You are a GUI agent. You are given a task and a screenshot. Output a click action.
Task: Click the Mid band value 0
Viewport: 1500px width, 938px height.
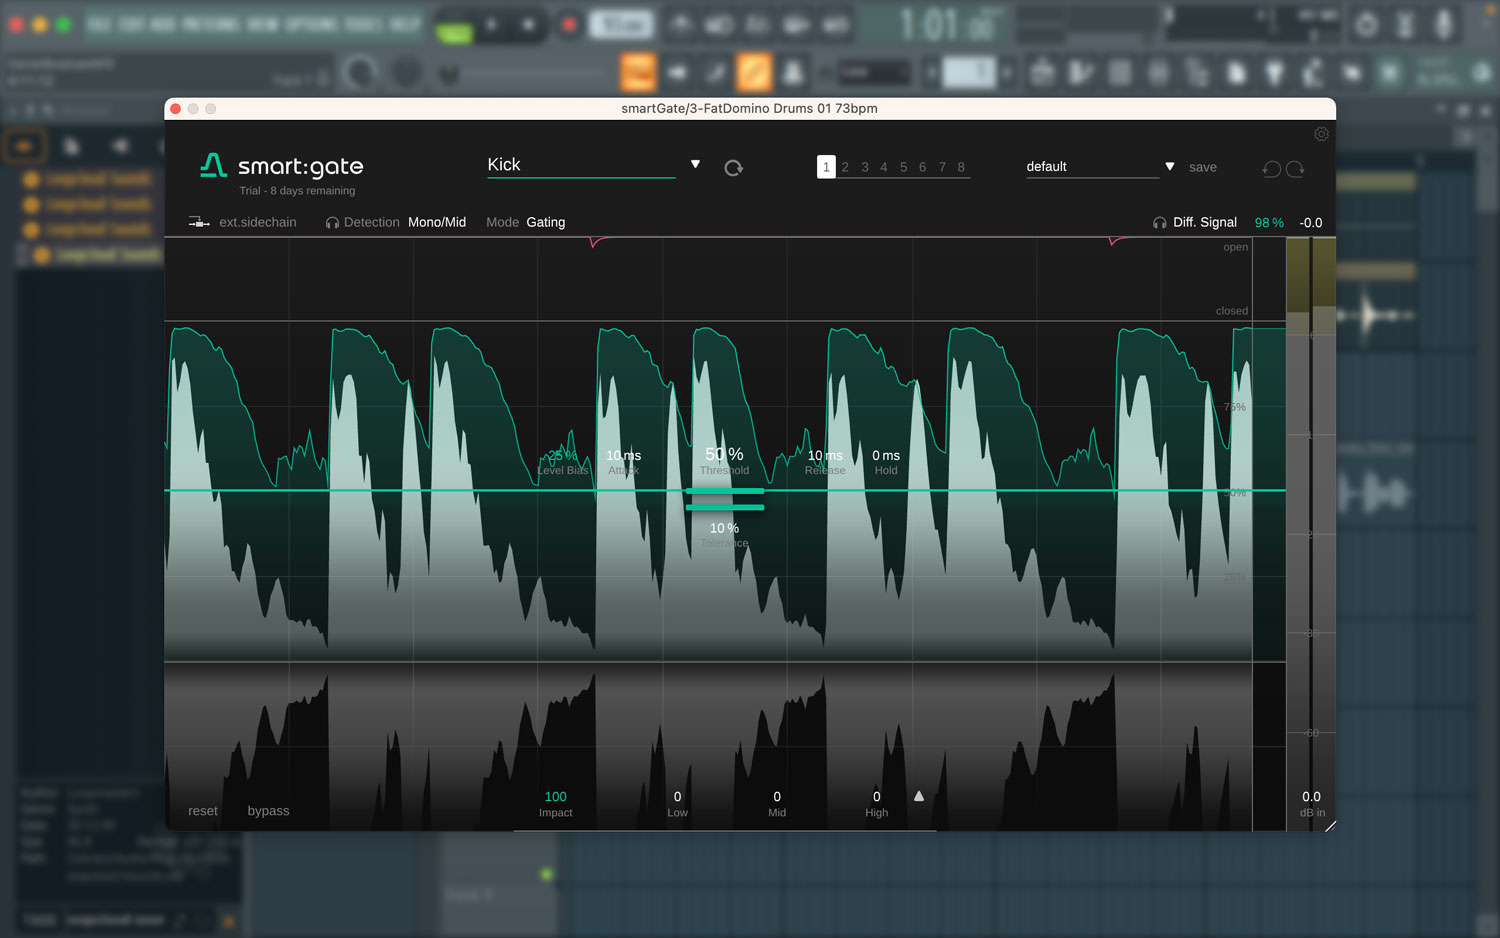point(777,797)
